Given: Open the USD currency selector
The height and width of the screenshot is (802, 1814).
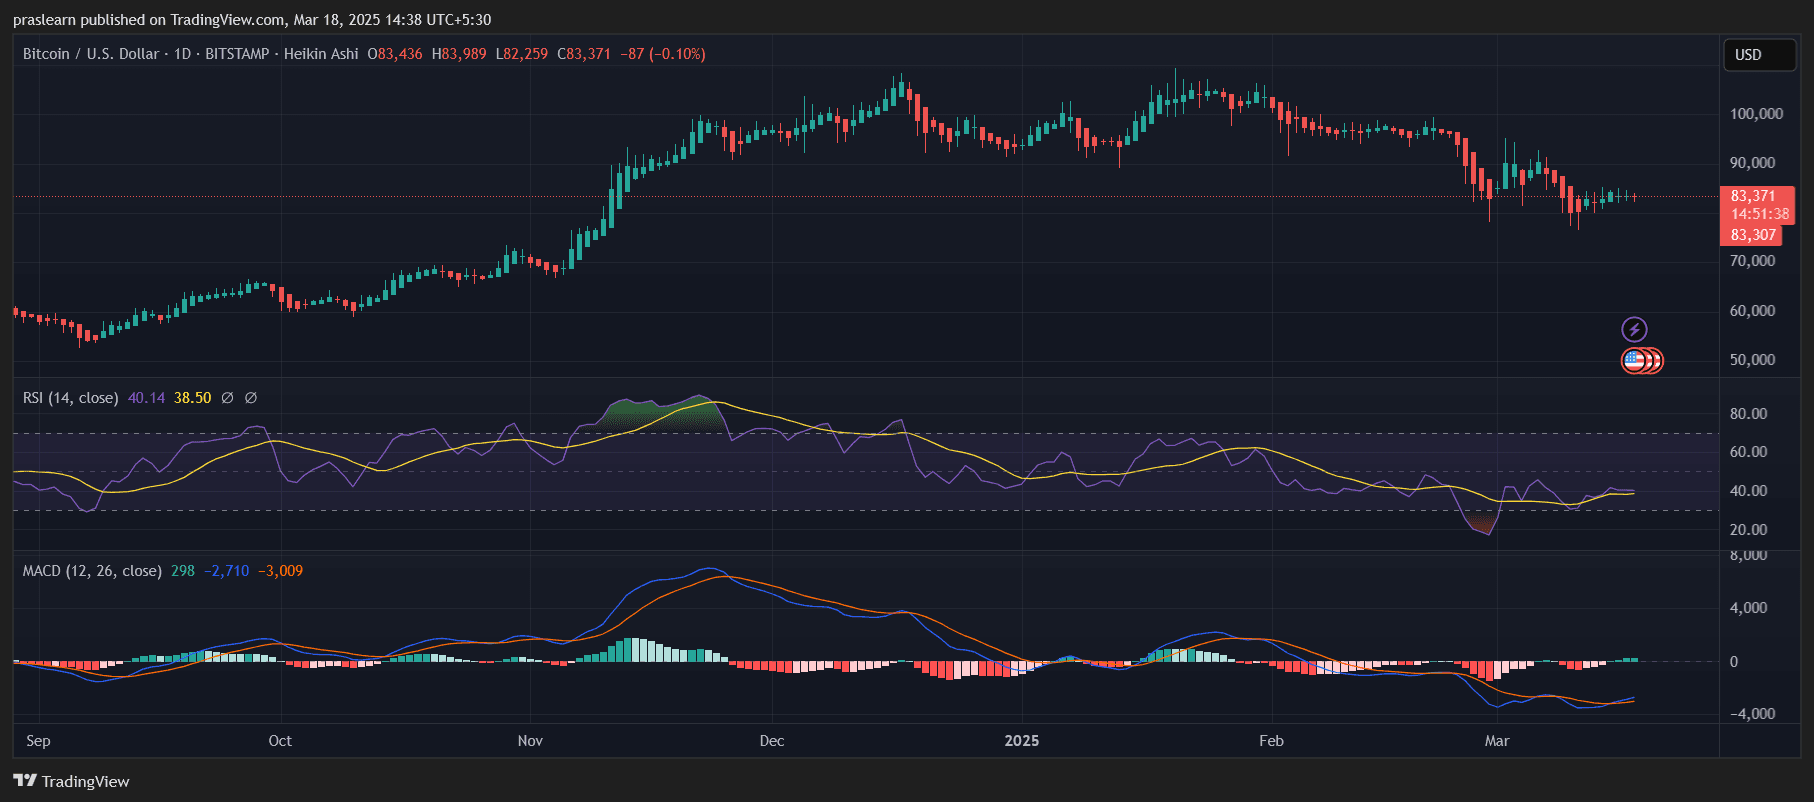Looking at the screenshot, I should click(1759, 55).
